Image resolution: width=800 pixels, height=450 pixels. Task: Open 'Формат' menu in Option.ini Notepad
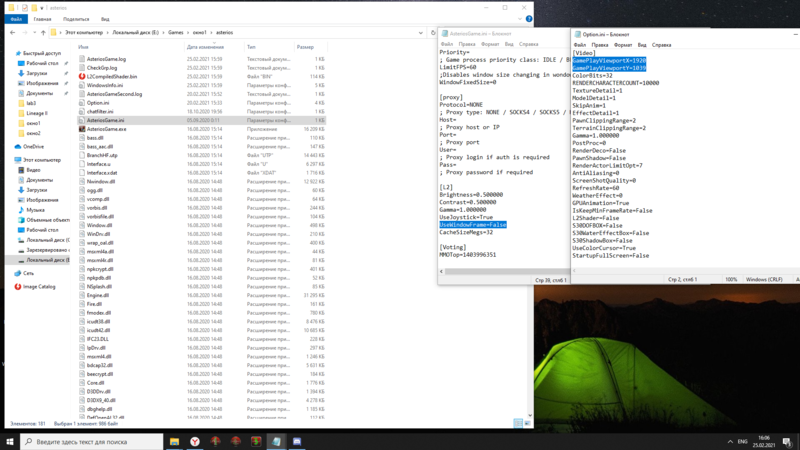622,44
